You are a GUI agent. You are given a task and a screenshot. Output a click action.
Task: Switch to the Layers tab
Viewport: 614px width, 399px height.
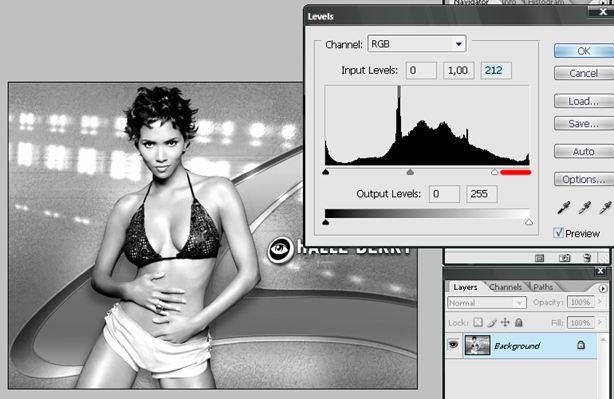coord(465,287)
